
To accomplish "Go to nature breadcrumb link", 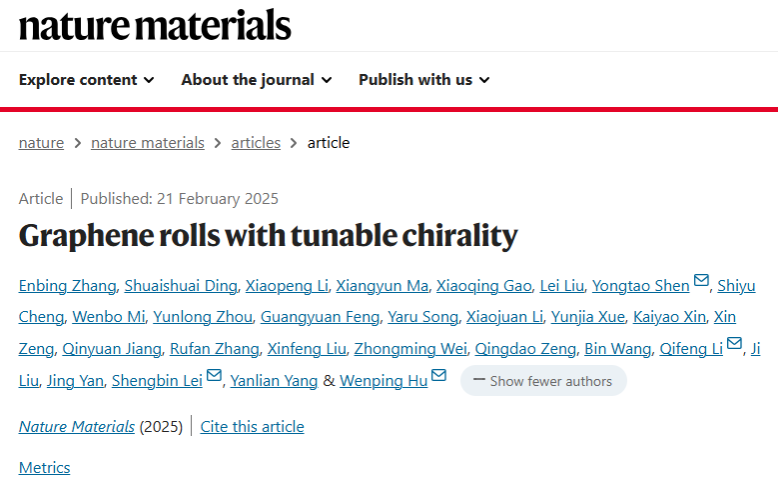I will coord(41,143).
